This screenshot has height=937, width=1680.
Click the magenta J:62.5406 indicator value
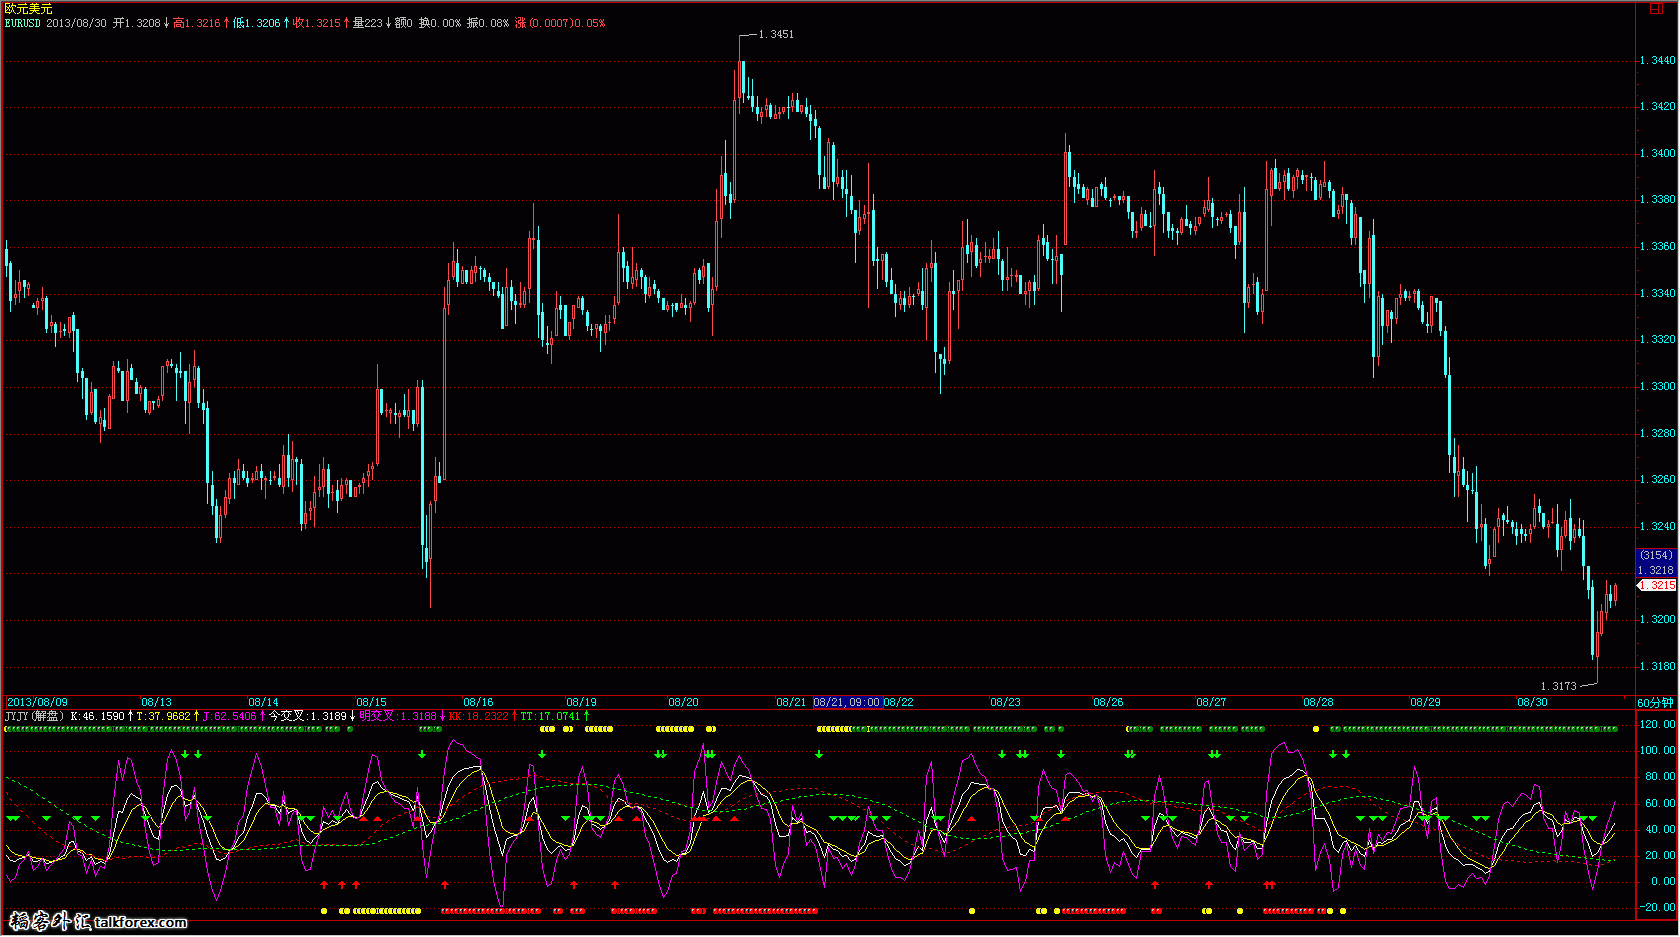230,716
